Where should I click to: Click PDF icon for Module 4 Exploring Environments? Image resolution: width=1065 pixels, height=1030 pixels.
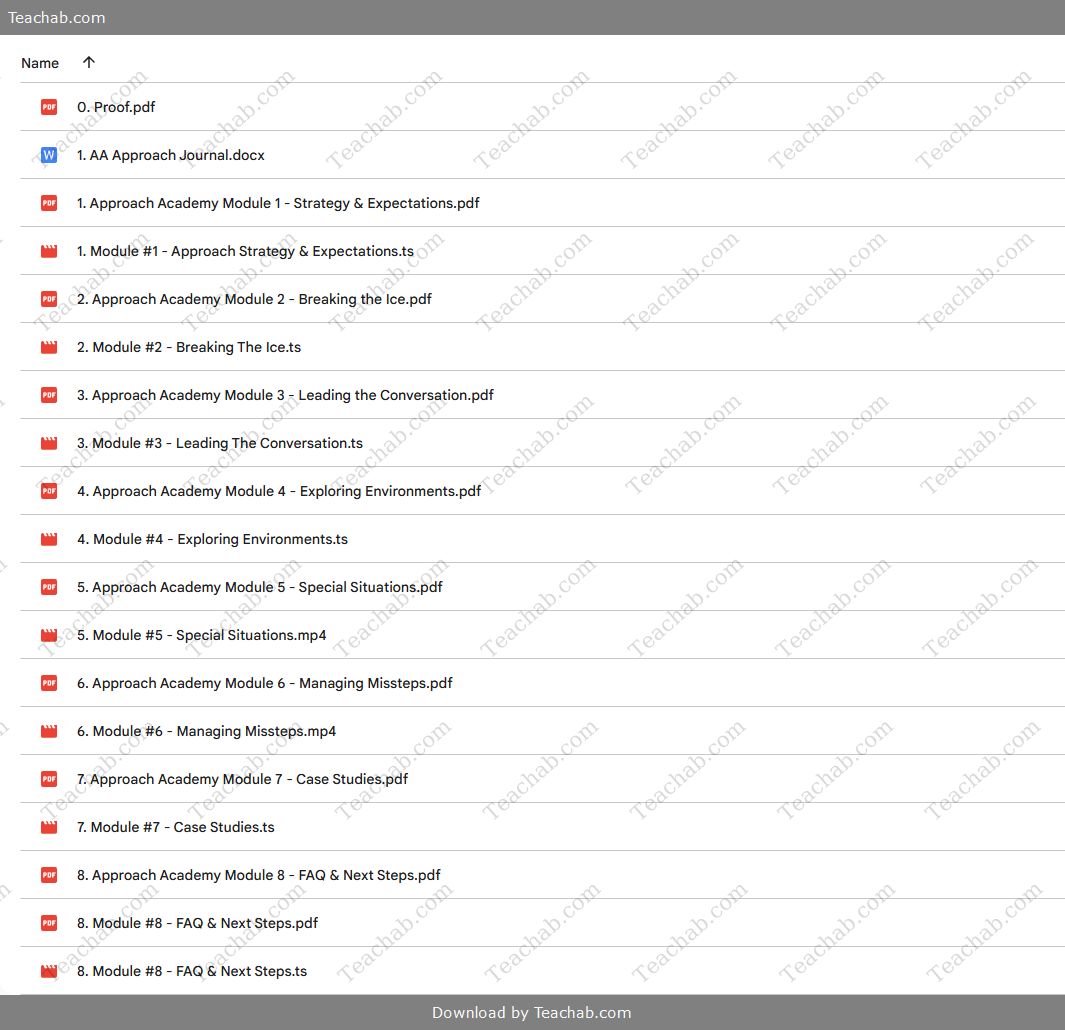(x=49, y=491)
